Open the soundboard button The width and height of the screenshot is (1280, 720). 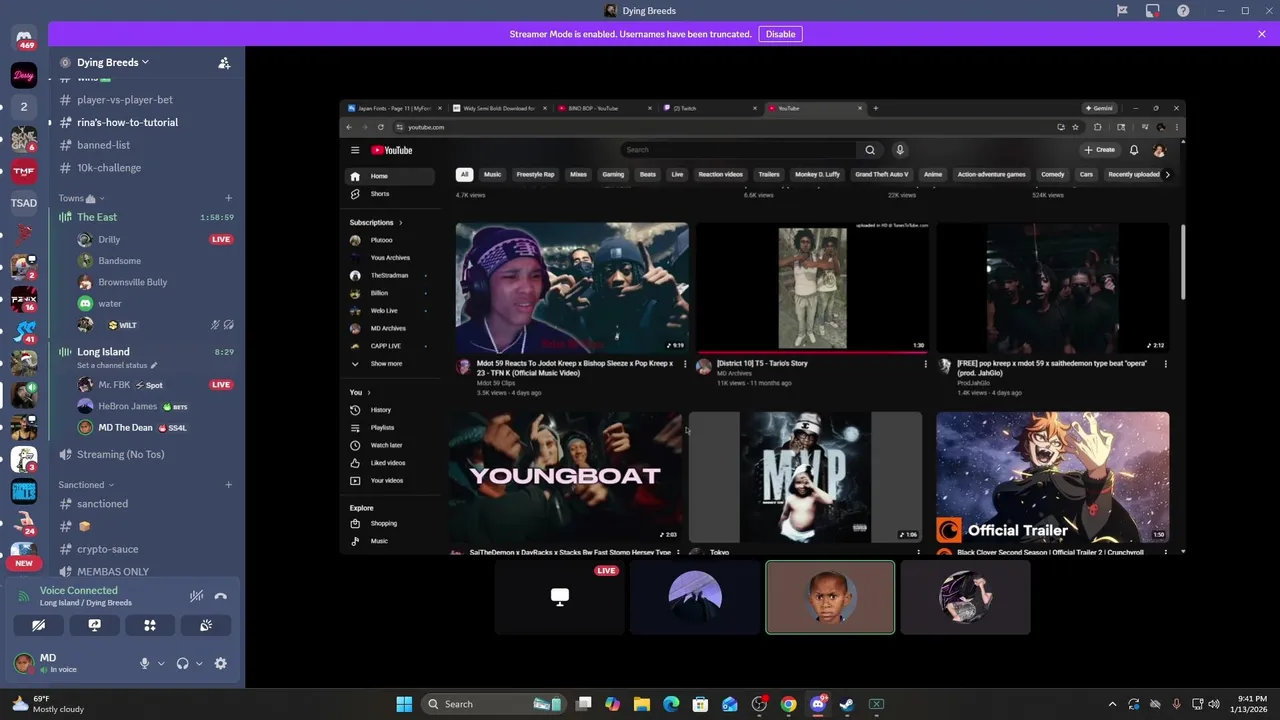point(206,625)
